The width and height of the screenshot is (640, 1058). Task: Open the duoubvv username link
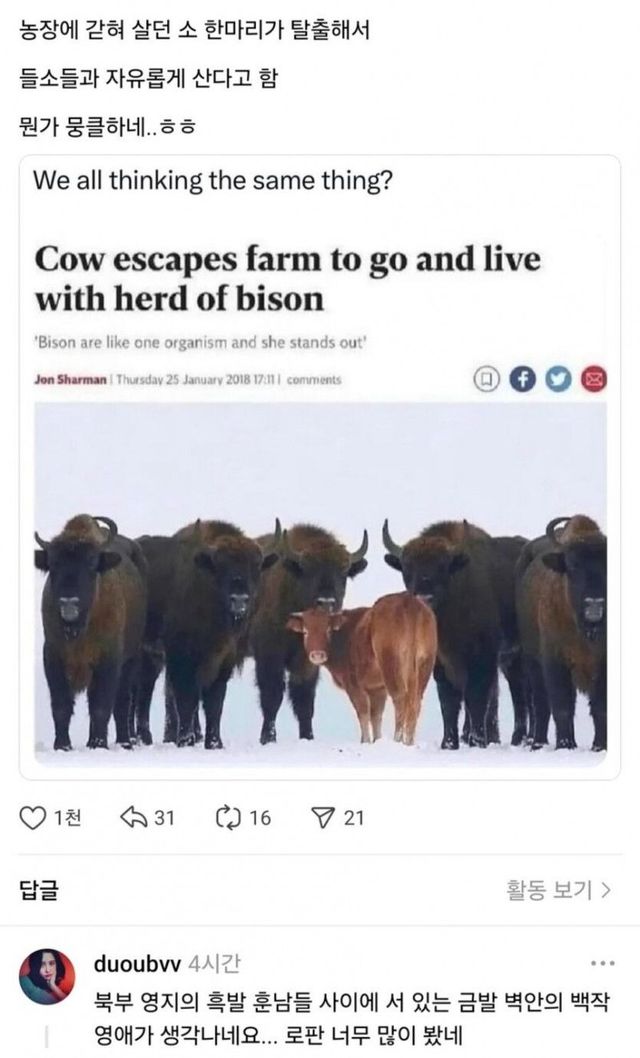[137, 964]
